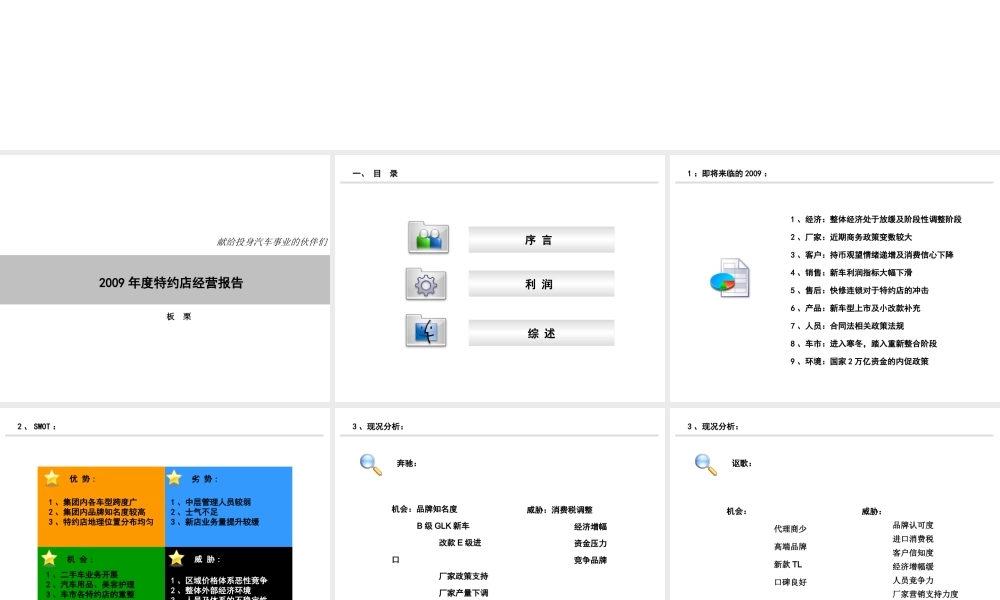Click 口碑良好 text
The width and height of the screenshot is (1000, 600).
790,583
